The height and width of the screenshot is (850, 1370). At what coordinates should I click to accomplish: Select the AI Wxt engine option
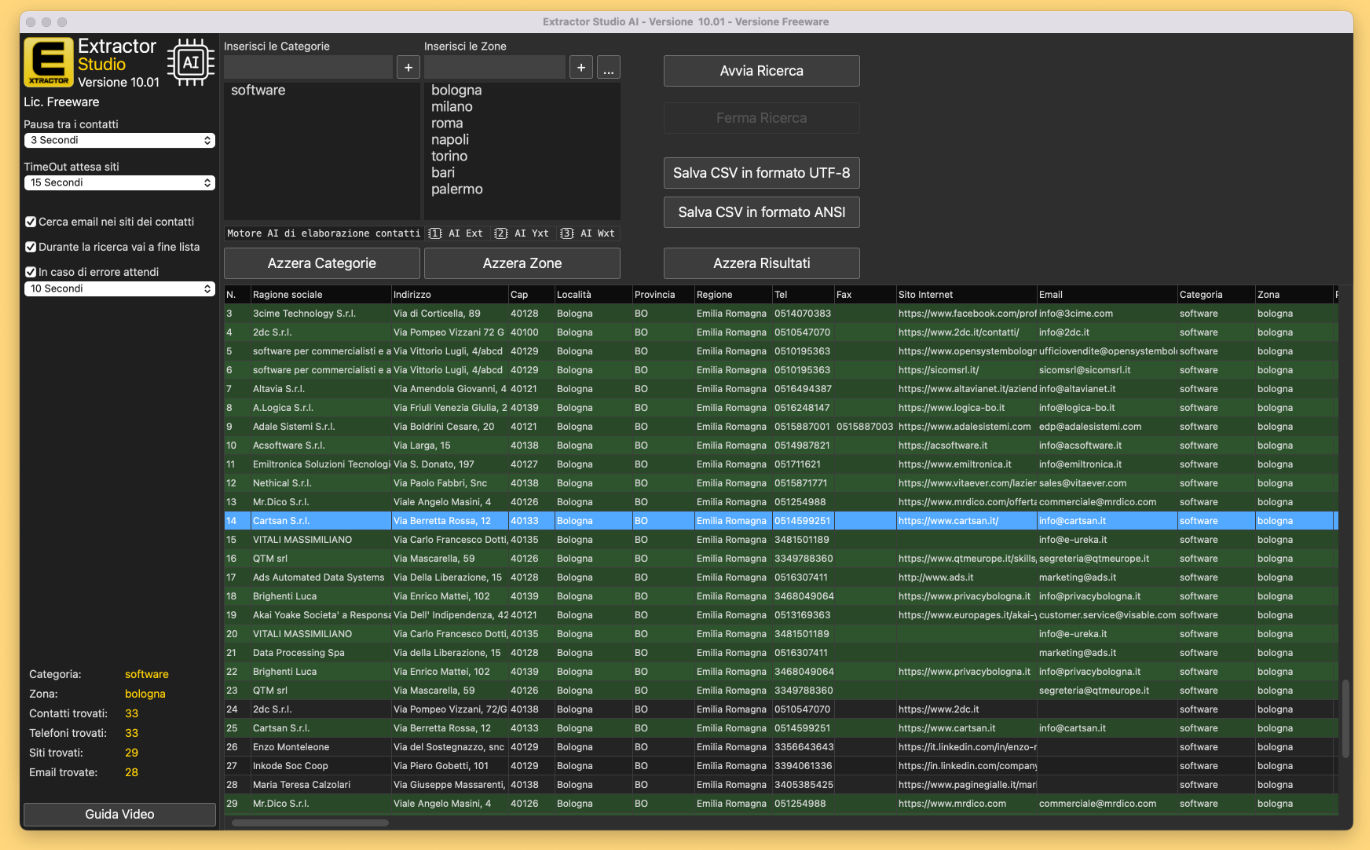(x=589, y=233)
